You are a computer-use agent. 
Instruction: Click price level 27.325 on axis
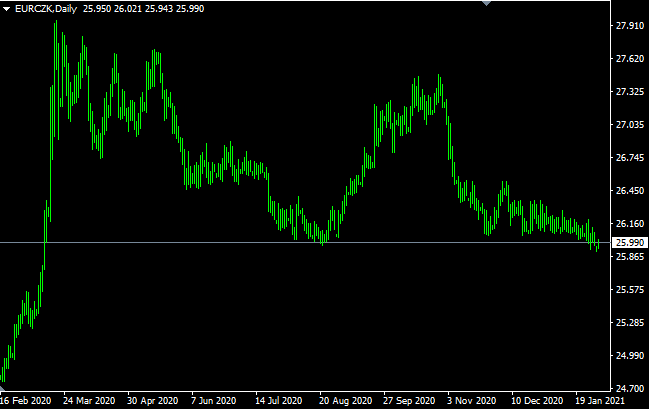click(630, 91)
